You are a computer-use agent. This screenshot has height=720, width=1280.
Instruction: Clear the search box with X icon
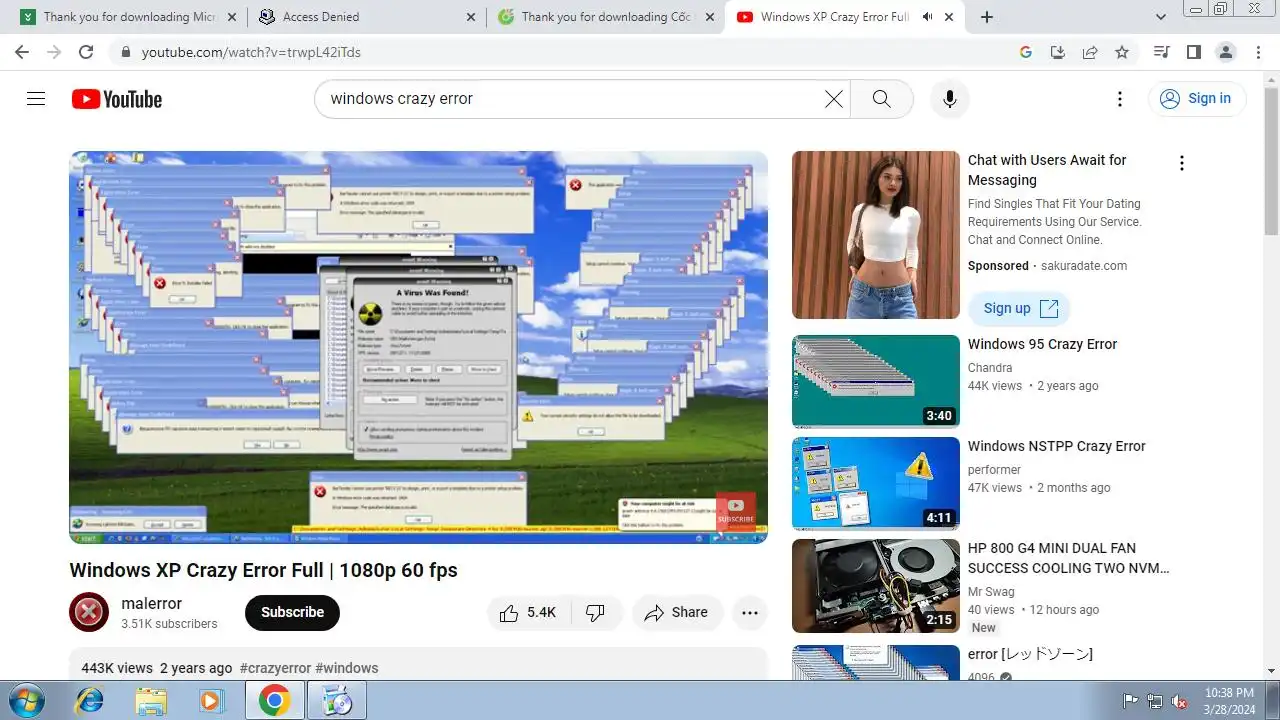point(834,98)
